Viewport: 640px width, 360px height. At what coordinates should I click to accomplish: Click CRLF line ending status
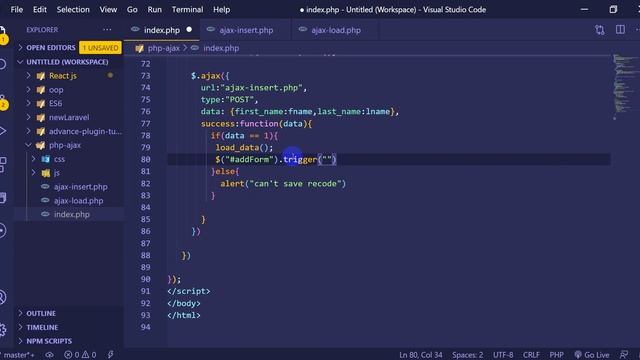coord(531,355)
